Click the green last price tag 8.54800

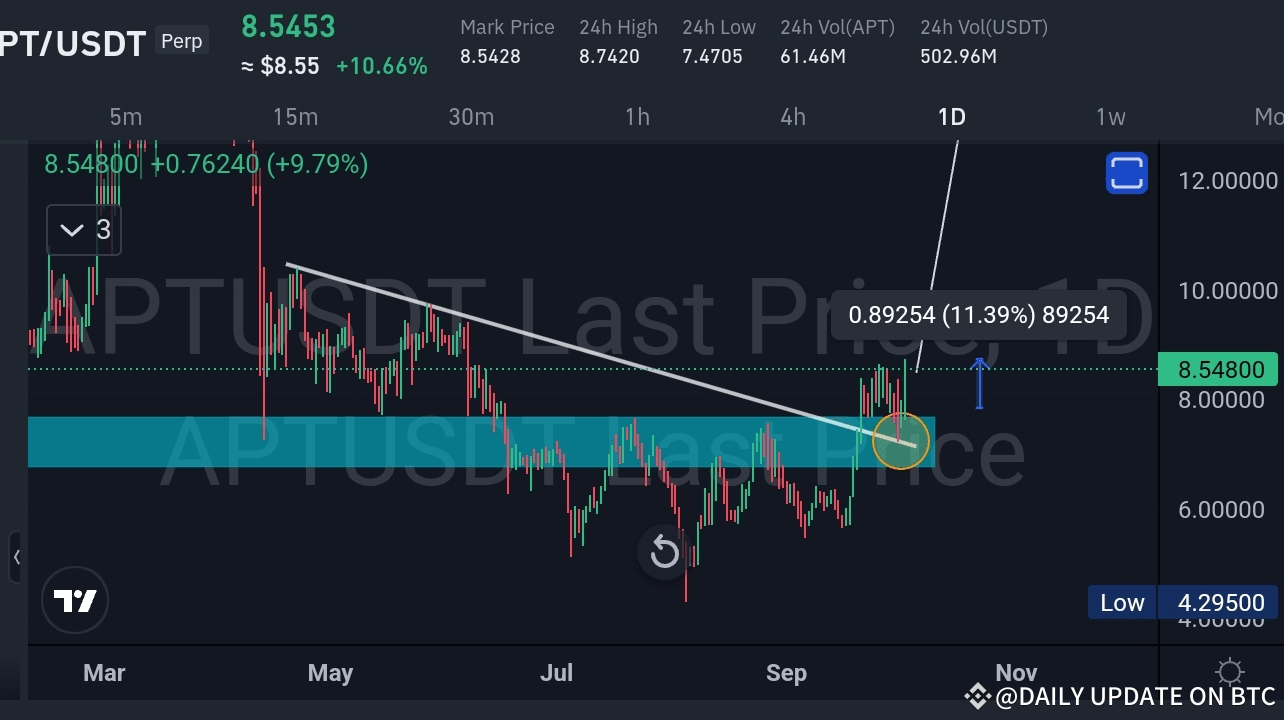(x=1218, y=369)
